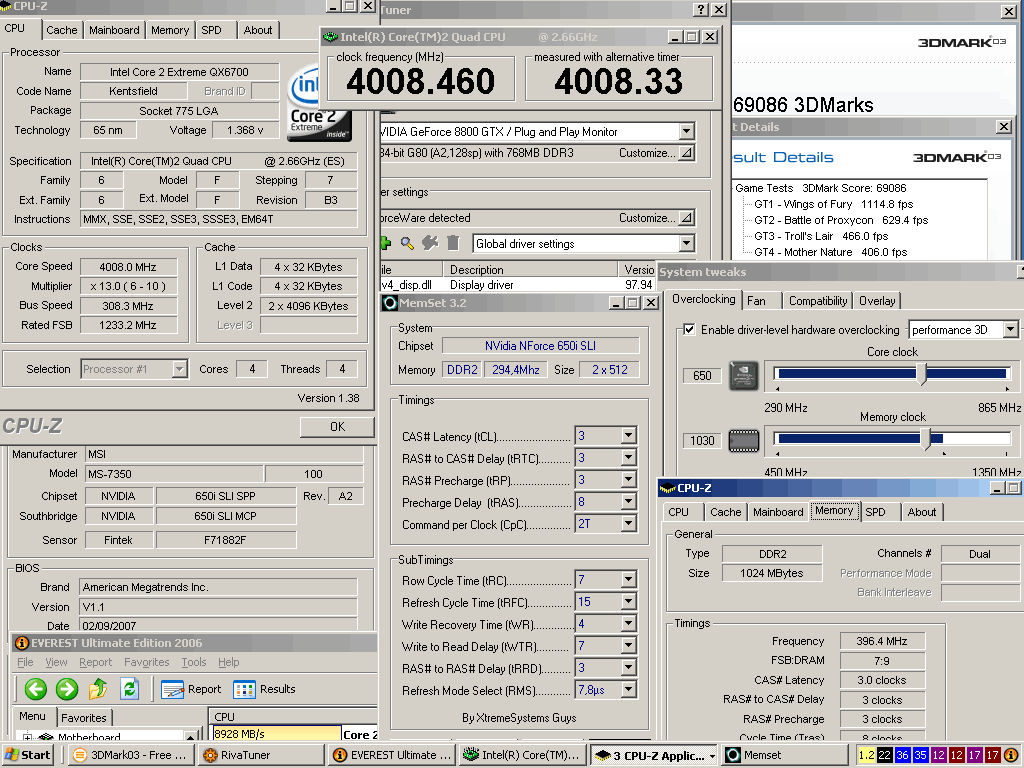Open the Windows Start menu
The height and width of the screenshot is (768, 1024).
pos(27,755)
